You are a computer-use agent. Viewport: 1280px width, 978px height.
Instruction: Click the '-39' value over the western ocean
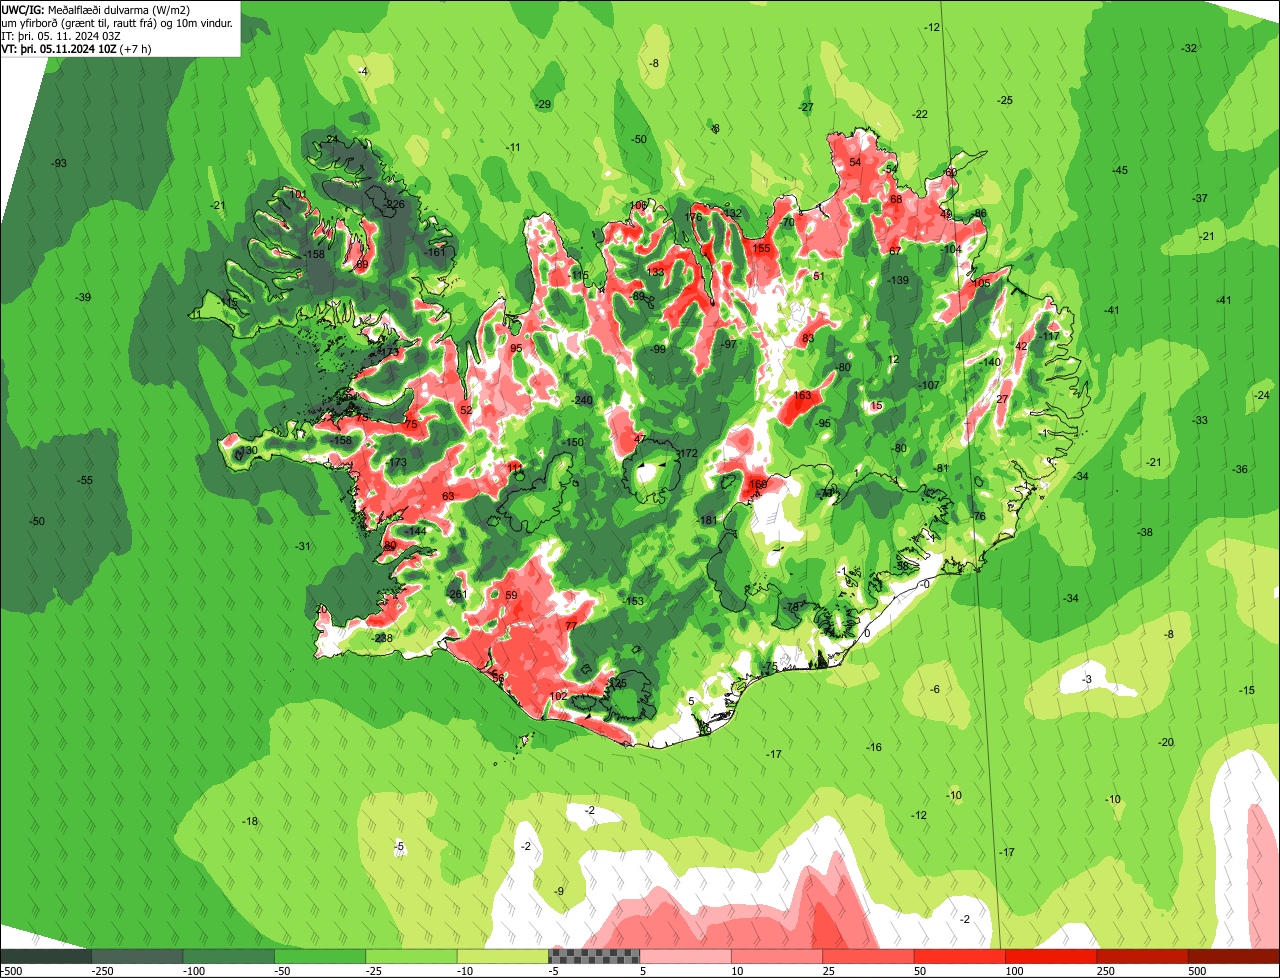(x=83, y=297)
